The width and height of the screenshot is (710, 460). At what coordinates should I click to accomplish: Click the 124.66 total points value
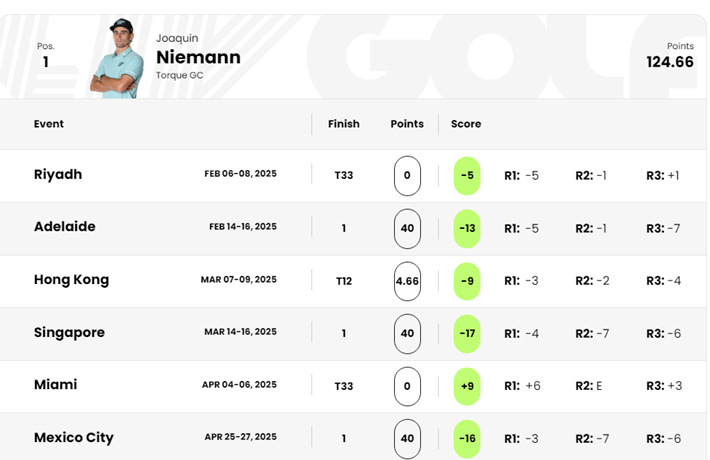(x=670, y=62)
